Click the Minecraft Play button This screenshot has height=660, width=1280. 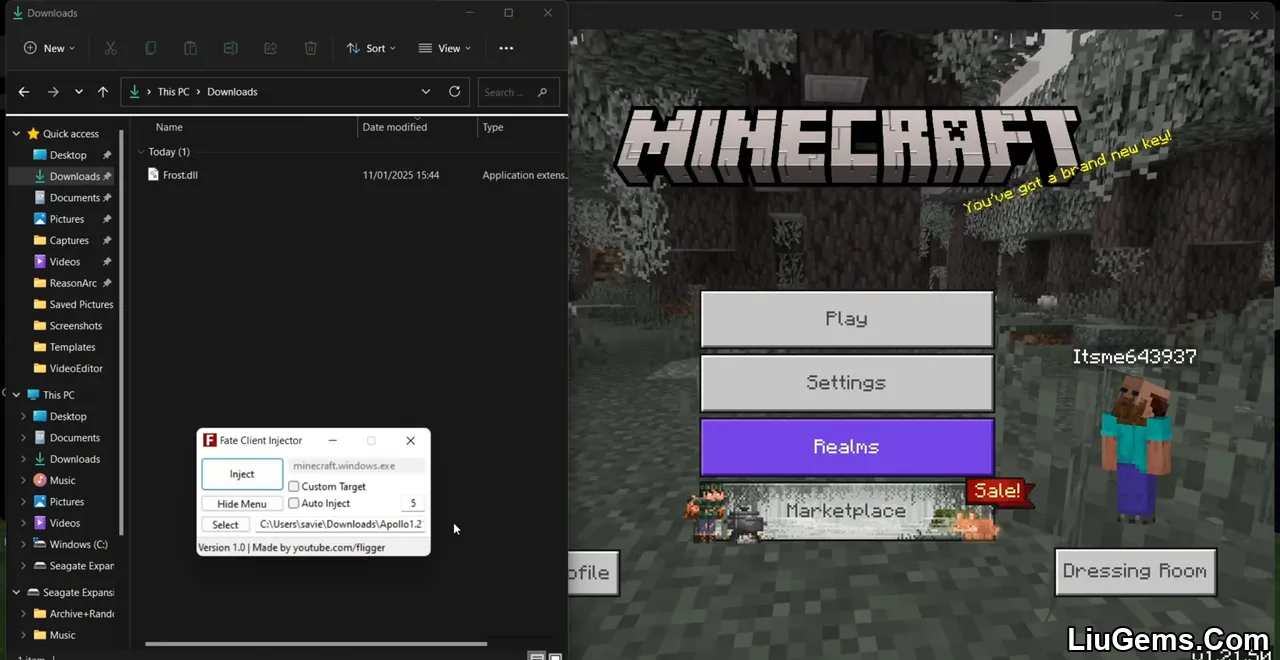847,319
